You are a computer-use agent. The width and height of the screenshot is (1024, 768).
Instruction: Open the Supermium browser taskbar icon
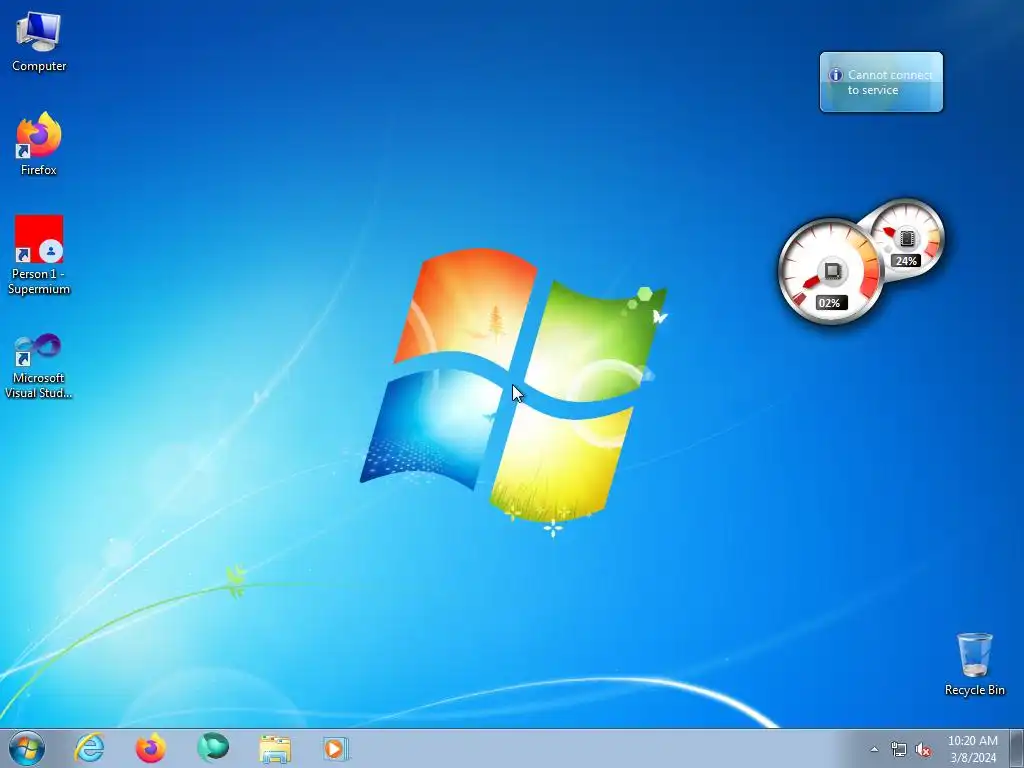[212, 748]
